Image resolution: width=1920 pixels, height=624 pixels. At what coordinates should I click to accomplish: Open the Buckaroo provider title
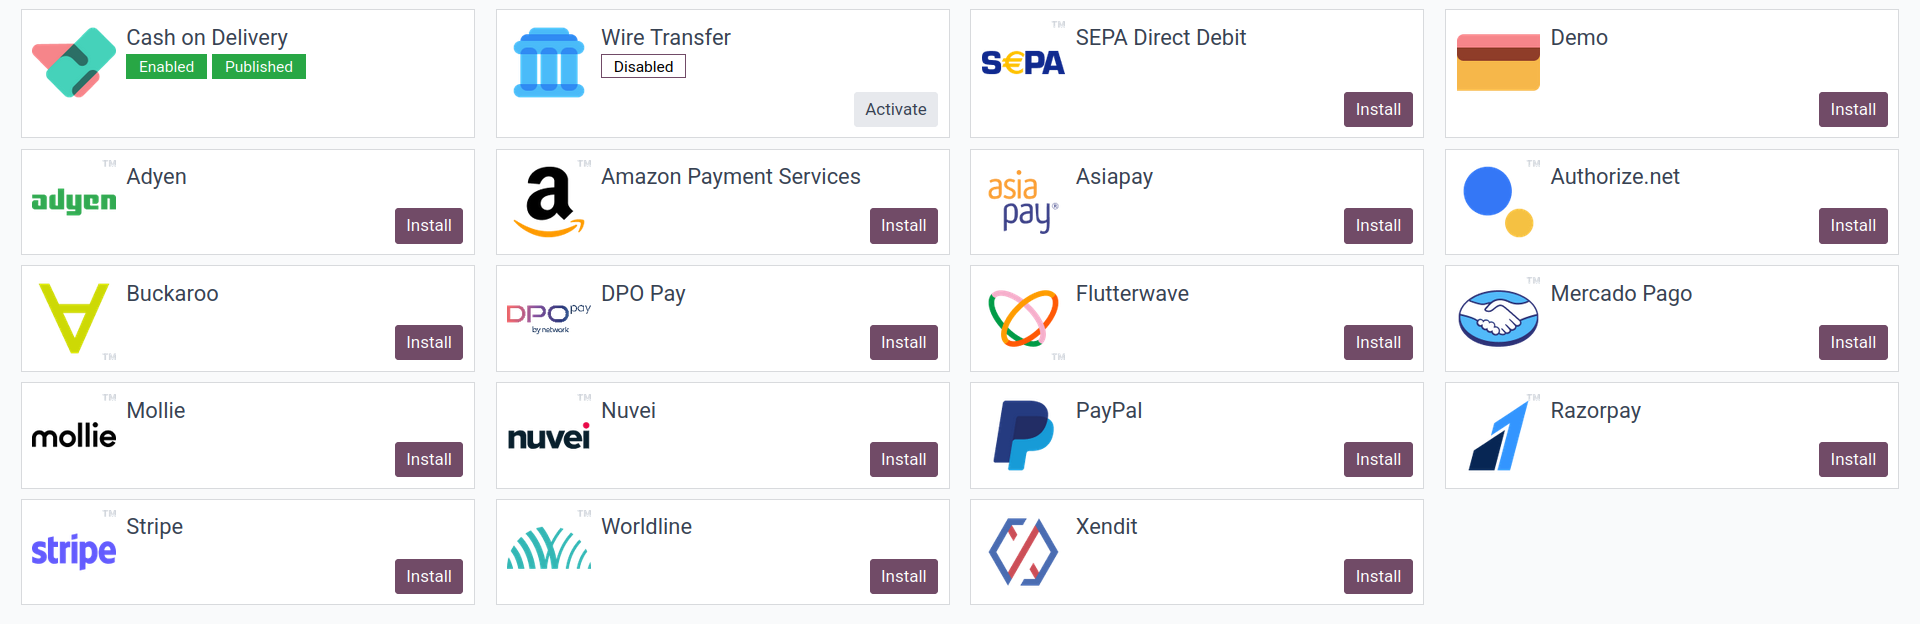click(x=172, y=294)
